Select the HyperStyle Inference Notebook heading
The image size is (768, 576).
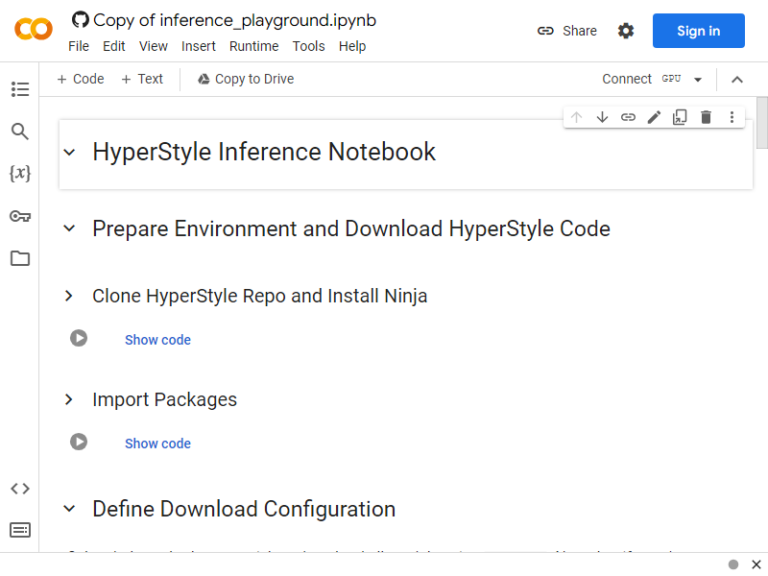(x=264, y=152)
